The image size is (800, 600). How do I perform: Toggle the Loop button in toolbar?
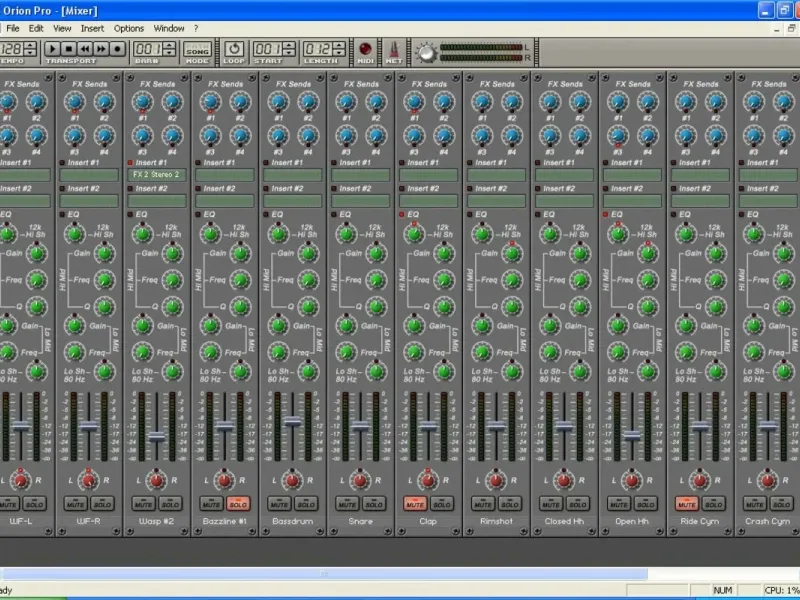click(x=233, y=49)
